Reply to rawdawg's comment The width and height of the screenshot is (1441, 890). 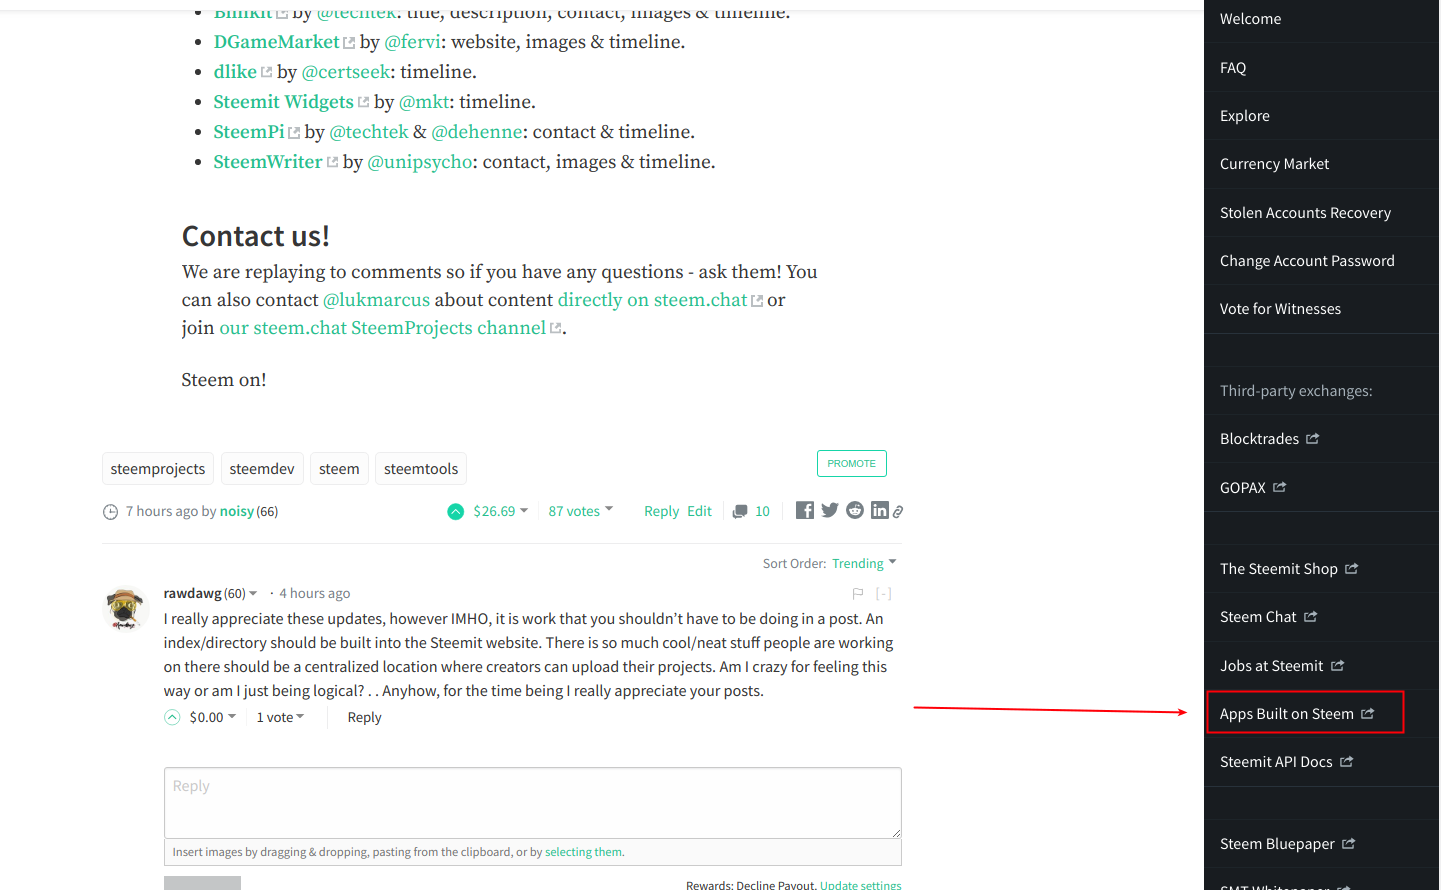click(x=364, y=717)
